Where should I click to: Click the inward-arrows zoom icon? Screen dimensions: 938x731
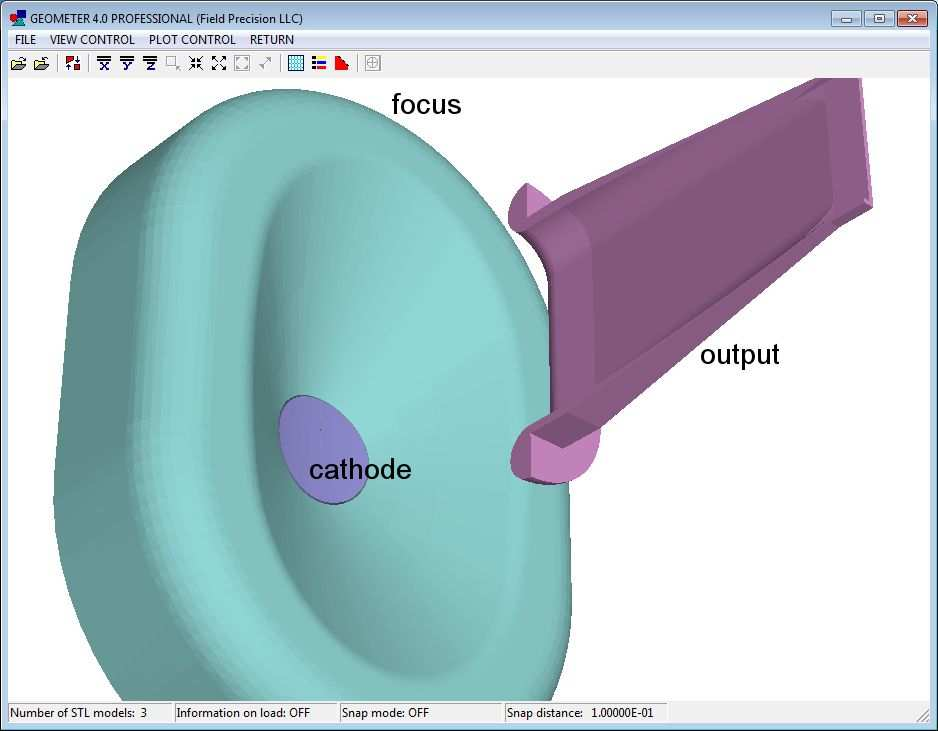pos(196,63)
